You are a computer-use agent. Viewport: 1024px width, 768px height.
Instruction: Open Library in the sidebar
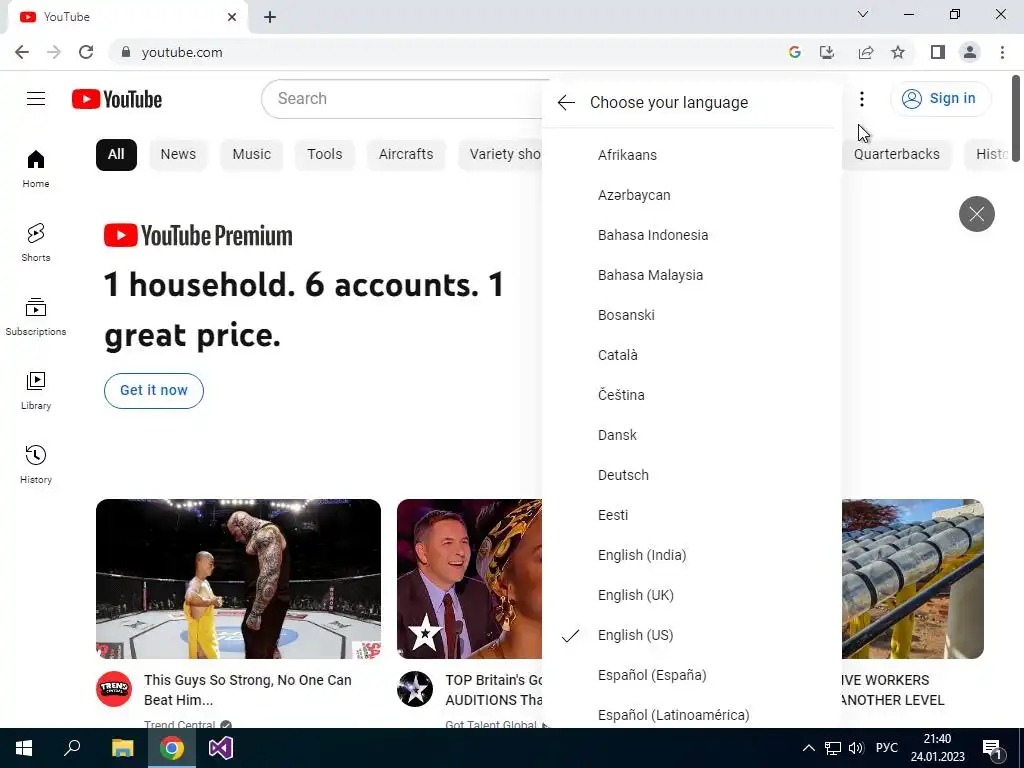(36, 391)
